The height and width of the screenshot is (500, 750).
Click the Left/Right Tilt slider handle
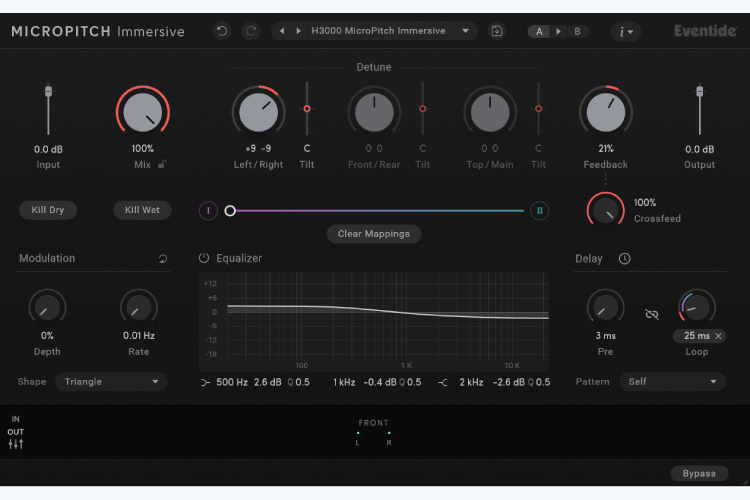(x=307, y=109)
